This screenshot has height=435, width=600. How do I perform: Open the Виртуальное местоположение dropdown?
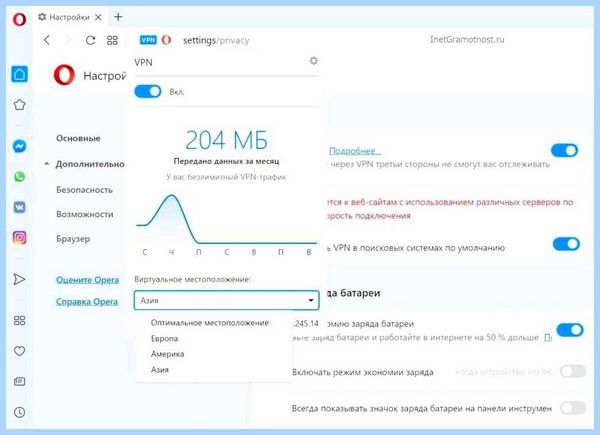[227, 300]
